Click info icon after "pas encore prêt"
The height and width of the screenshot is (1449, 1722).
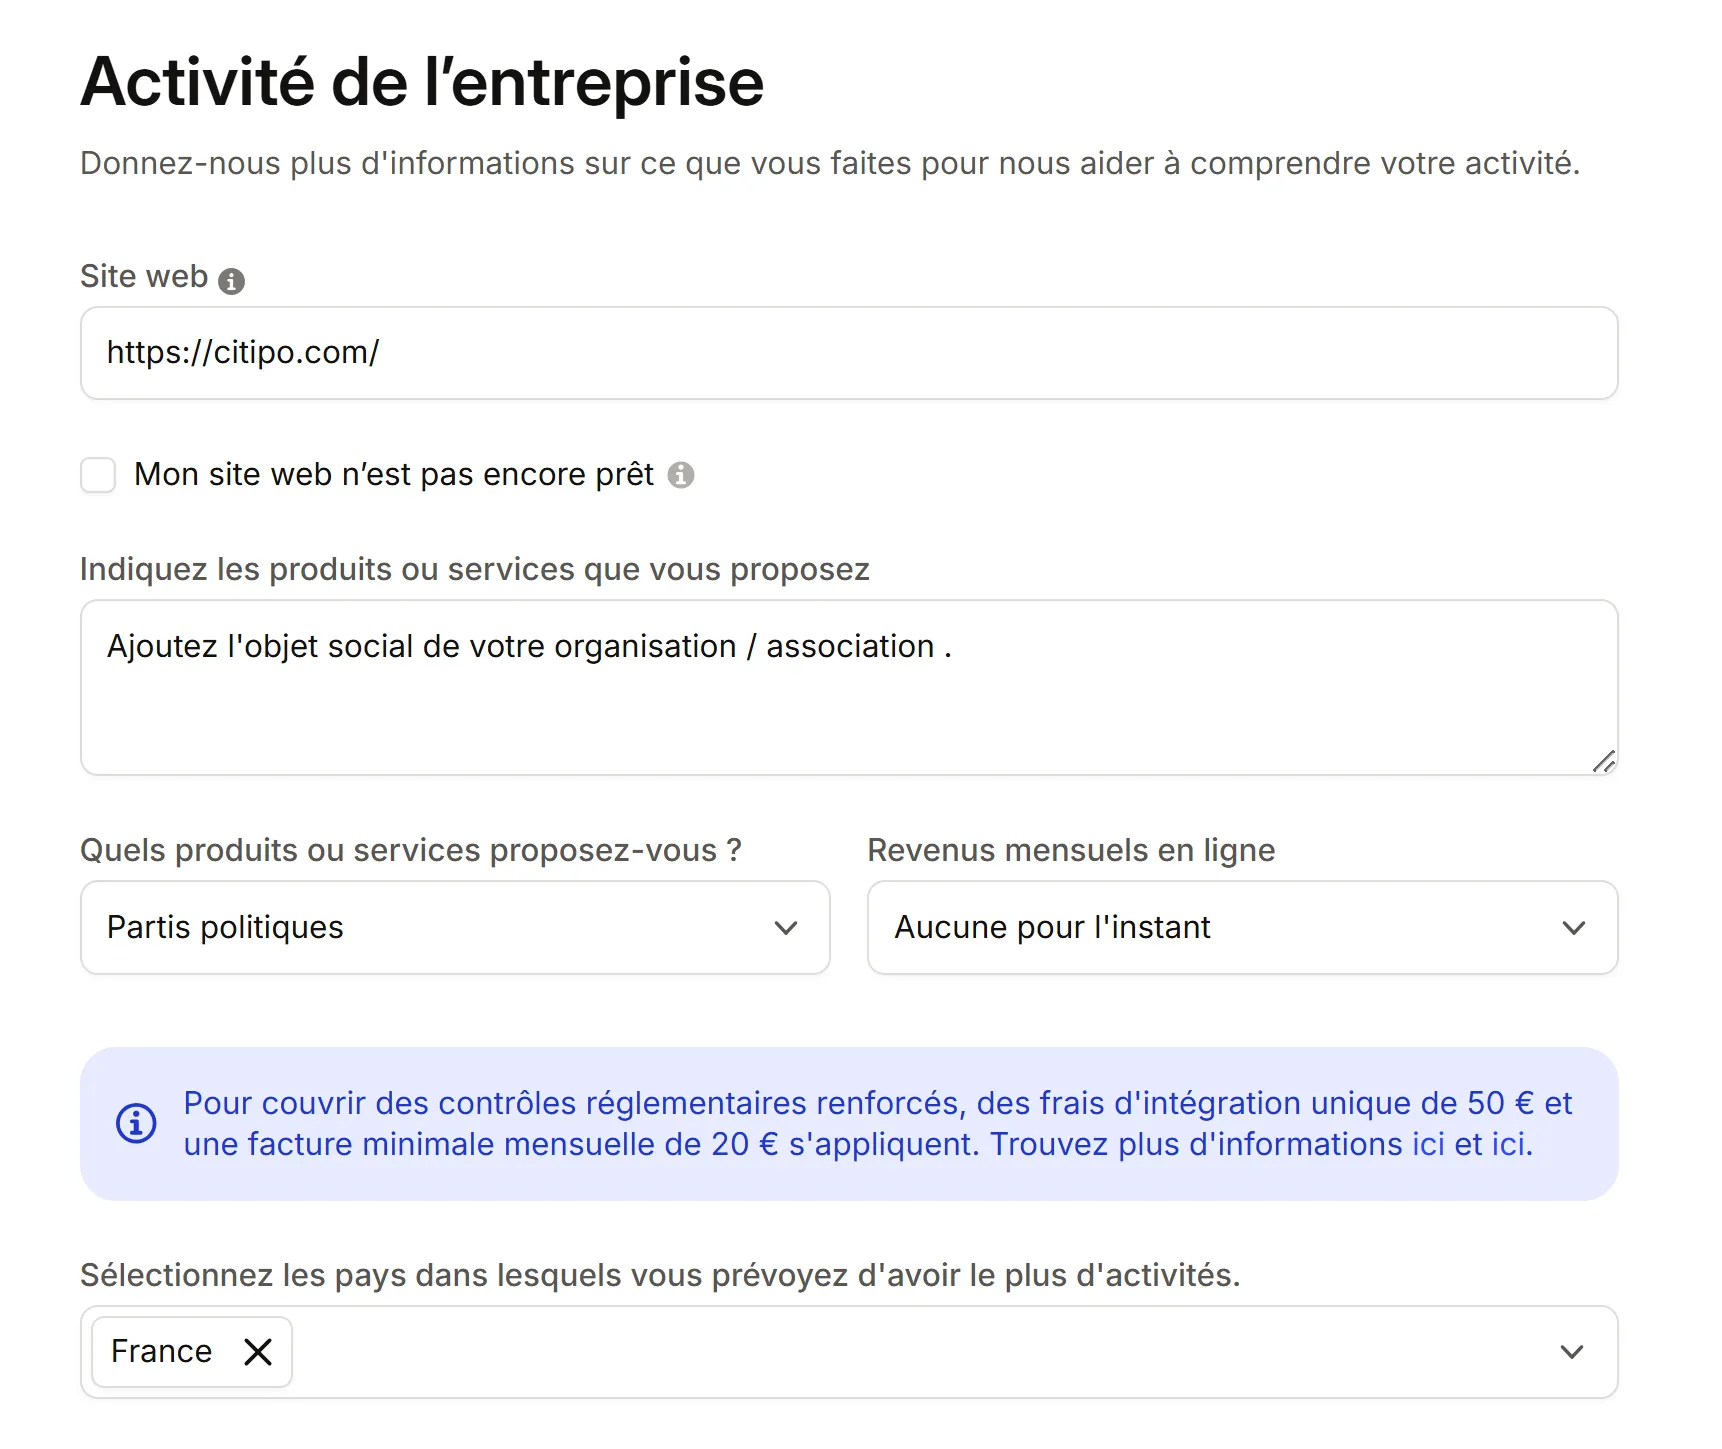click(x=681, y=475)
